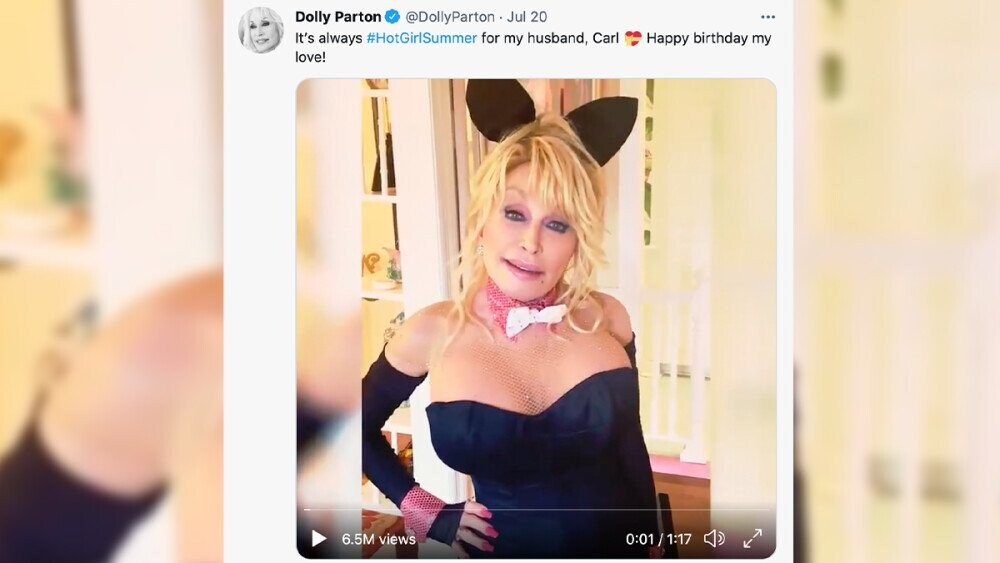This screenshot has width=1000, height=563.
Task: Click the 6.5M views counter
Action: tap(378, 539)
